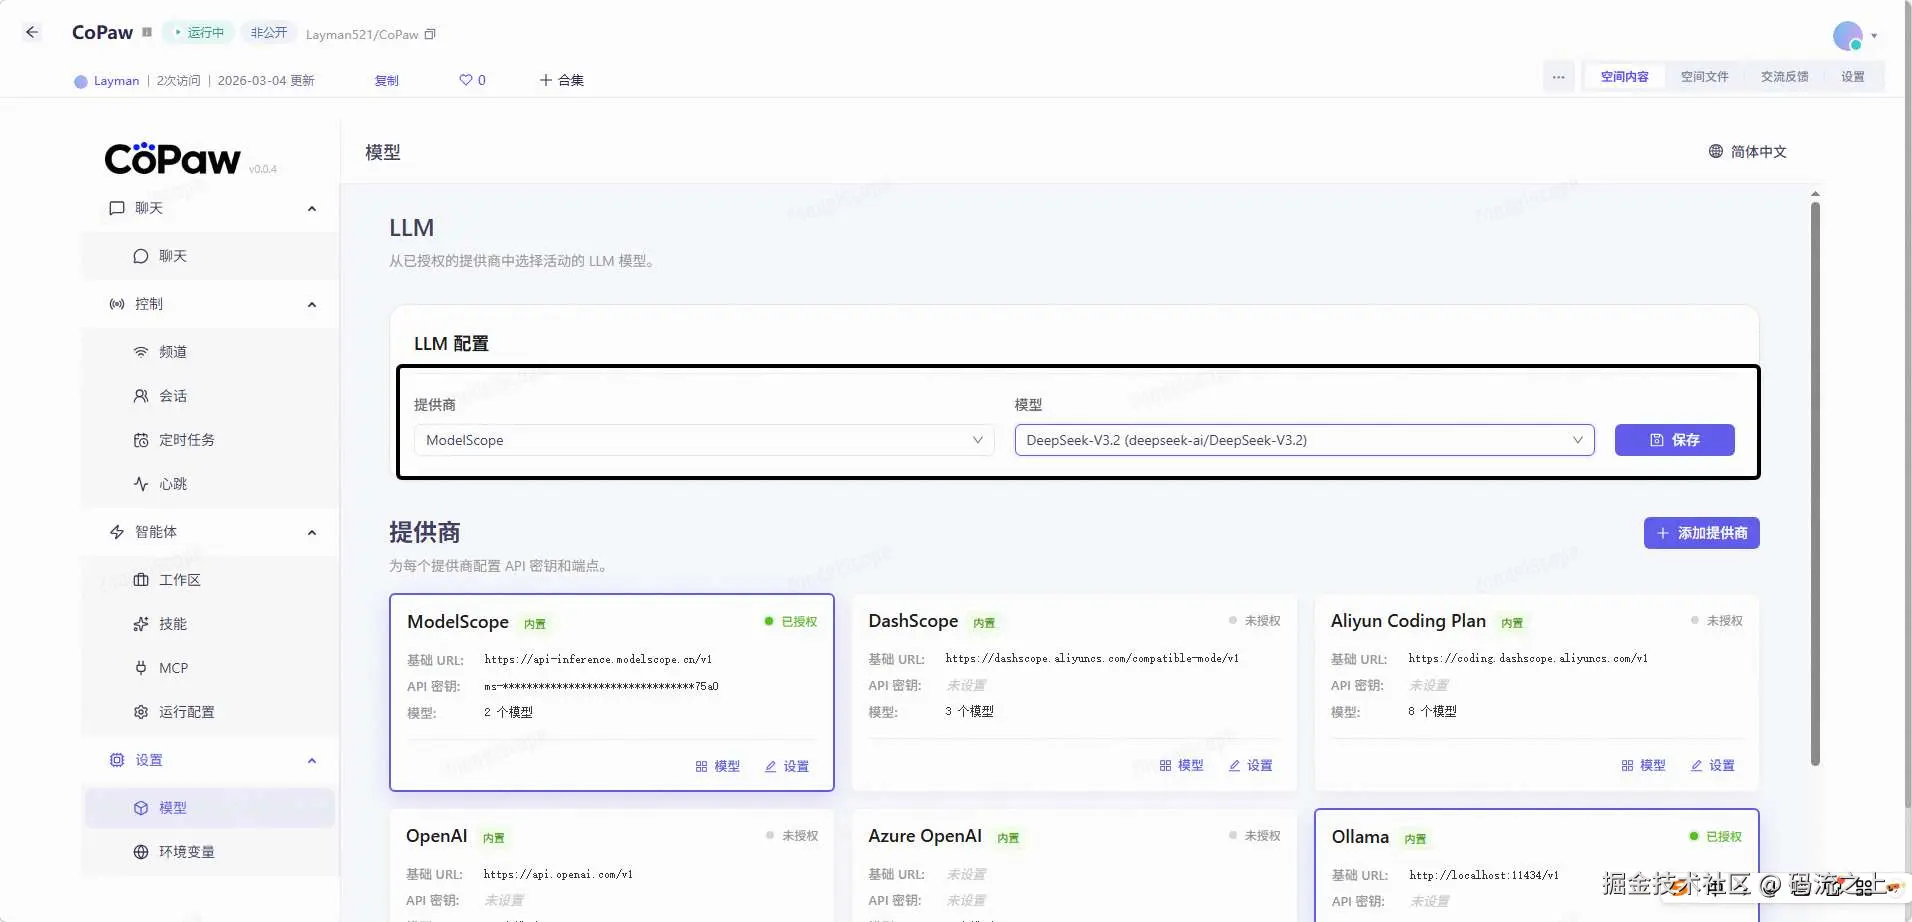Switch to the 空间内容 tab

coord(1624,77)
